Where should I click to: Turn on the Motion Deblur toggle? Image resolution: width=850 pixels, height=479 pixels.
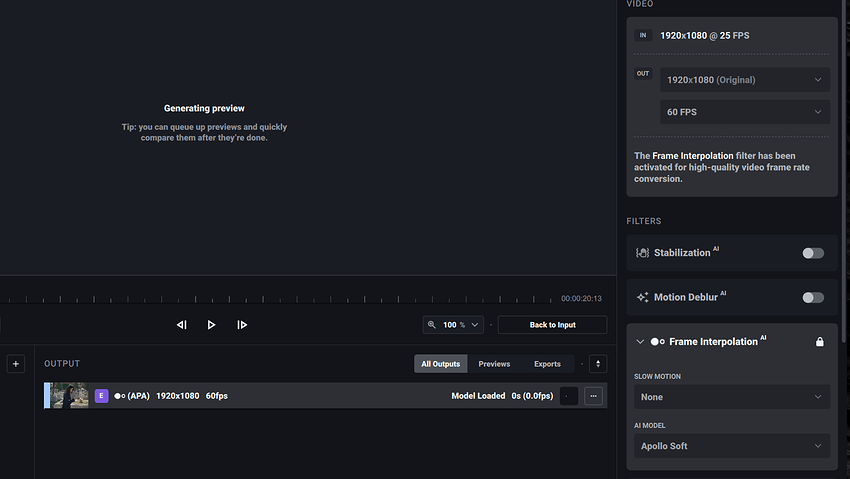pos(813,297)
